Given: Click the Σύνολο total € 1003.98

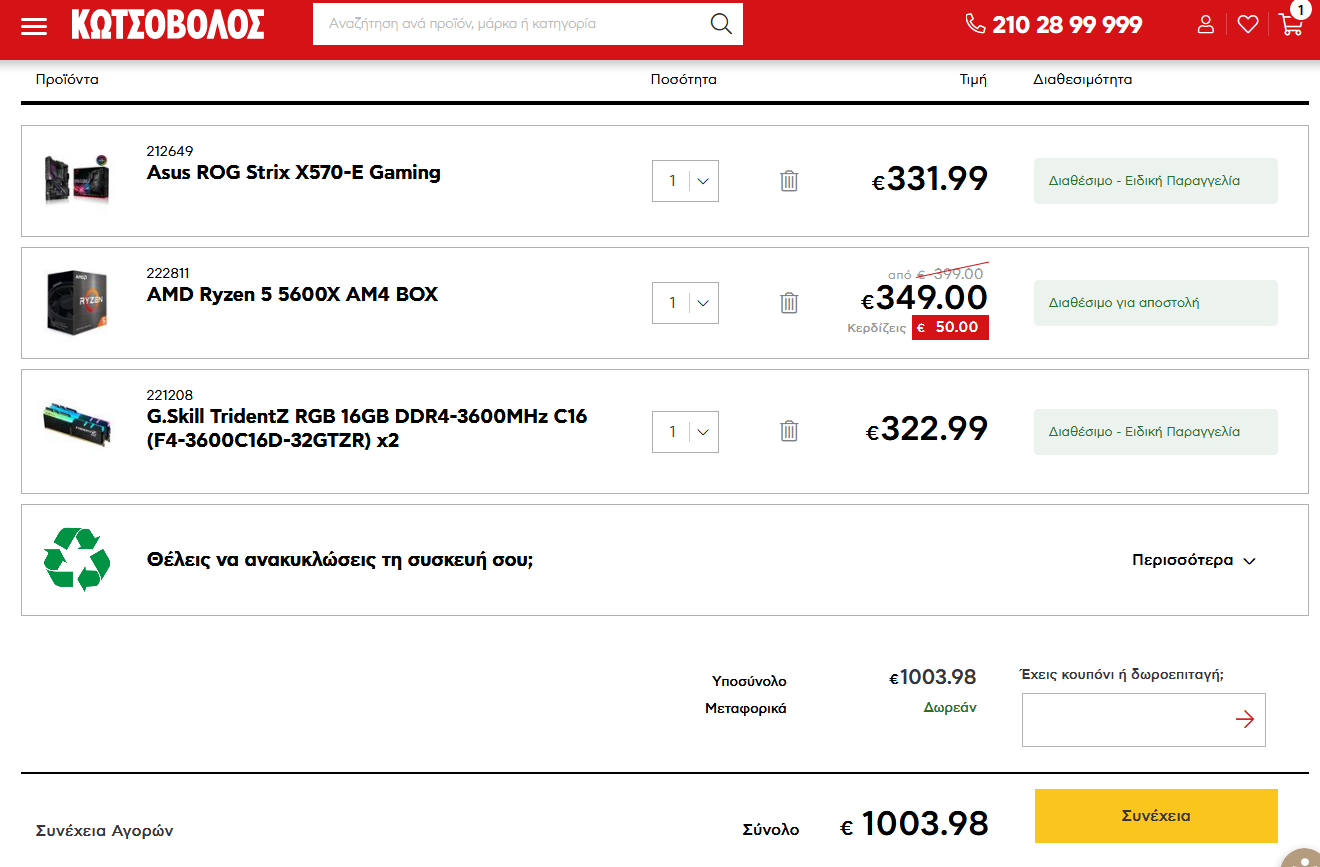Looking at the screenshot, I should tap(914, 824).
